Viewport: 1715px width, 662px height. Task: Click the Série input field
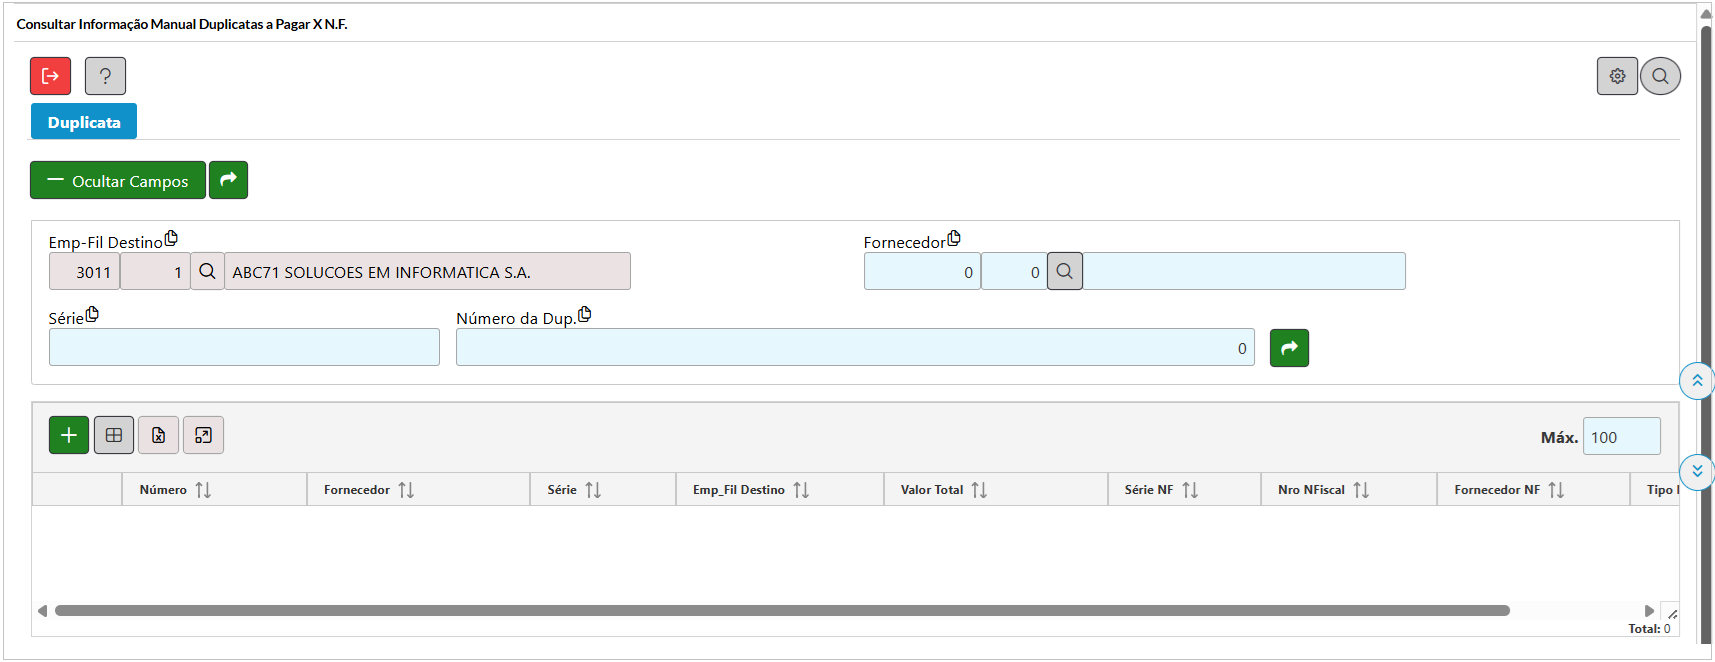(x=244, y=348)
